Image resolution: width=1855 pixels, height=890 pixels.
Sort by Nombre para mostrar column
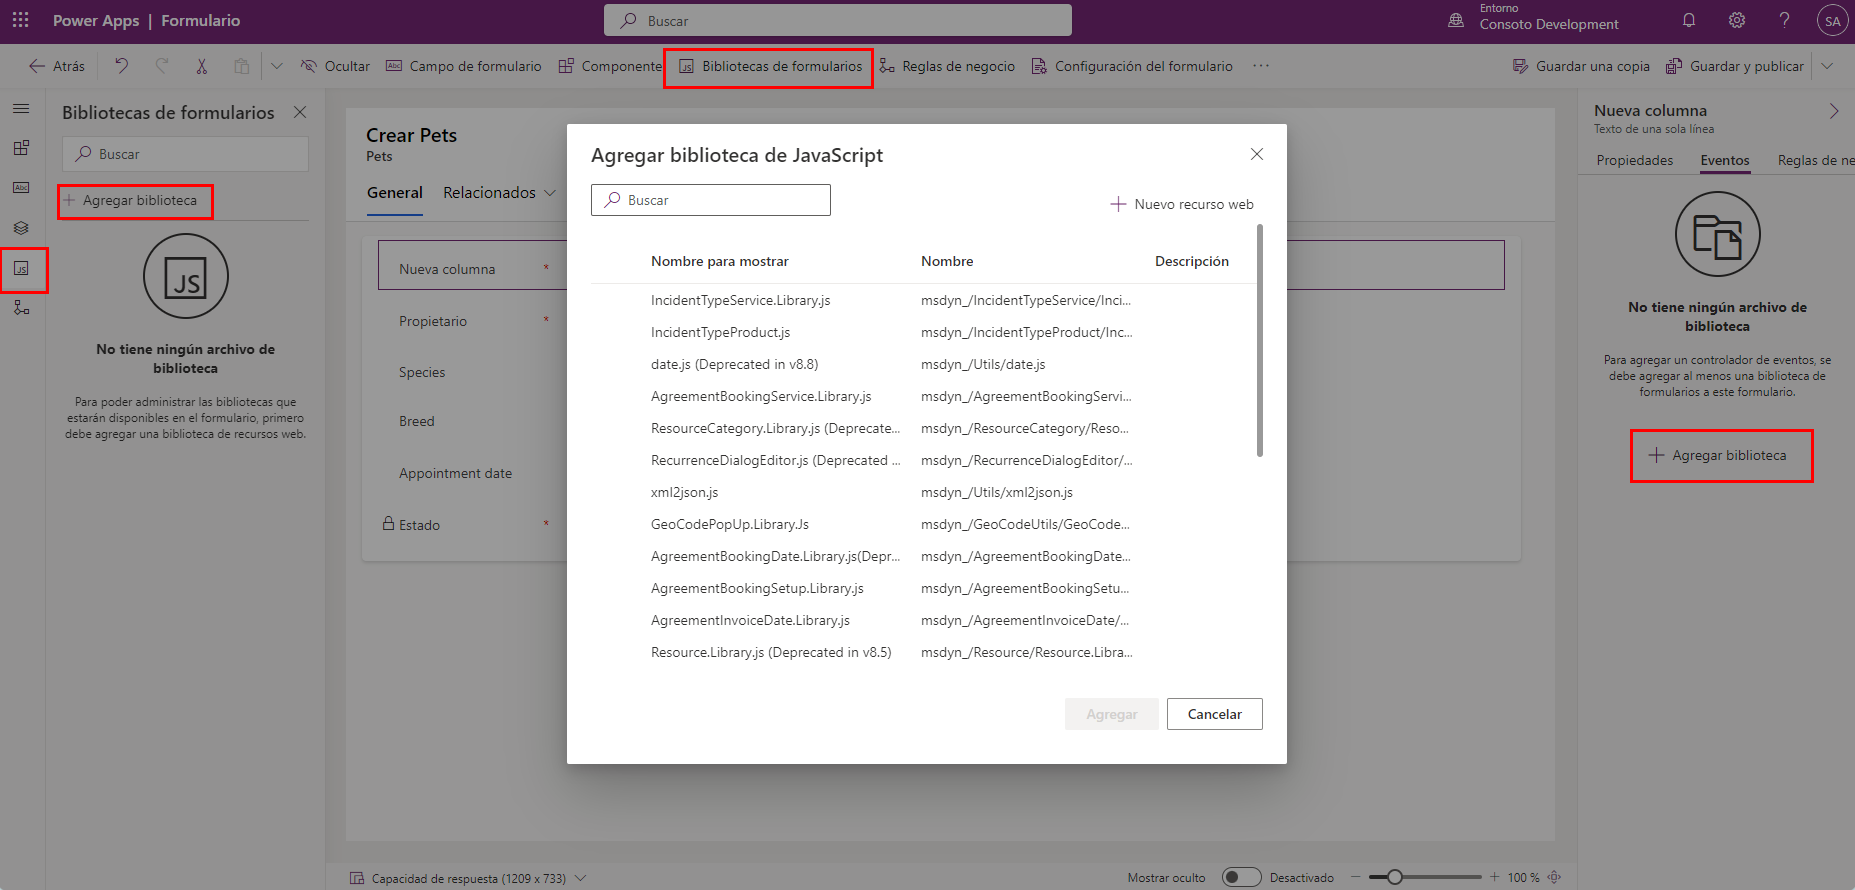coord(720,261)
